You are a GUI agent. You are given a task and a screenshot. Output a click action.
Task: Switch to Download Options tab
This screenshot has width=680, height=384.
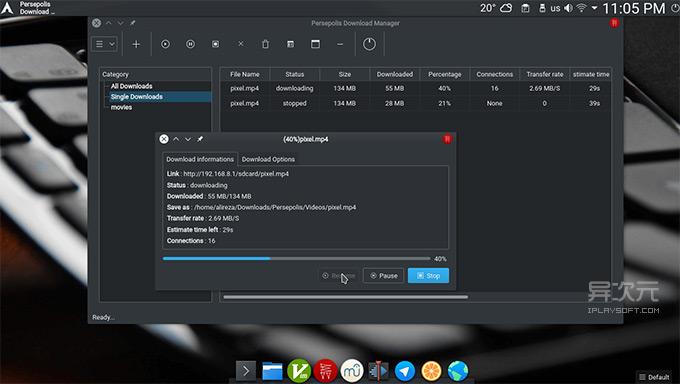click(268, 159)
